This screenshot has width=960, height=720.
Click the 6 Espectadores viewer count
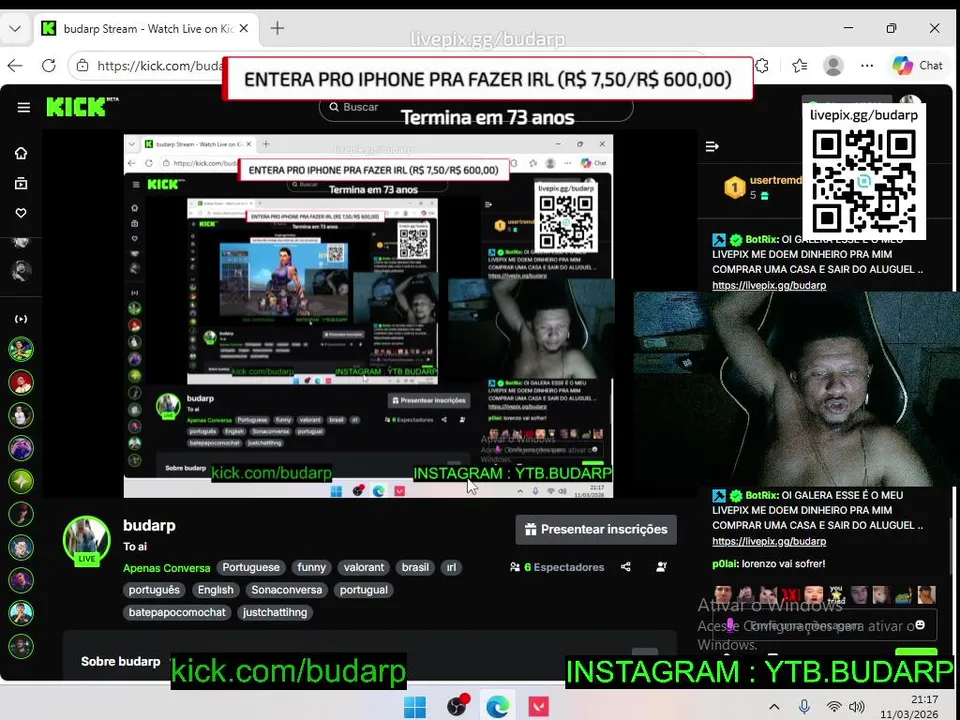[x=557, y=568]
